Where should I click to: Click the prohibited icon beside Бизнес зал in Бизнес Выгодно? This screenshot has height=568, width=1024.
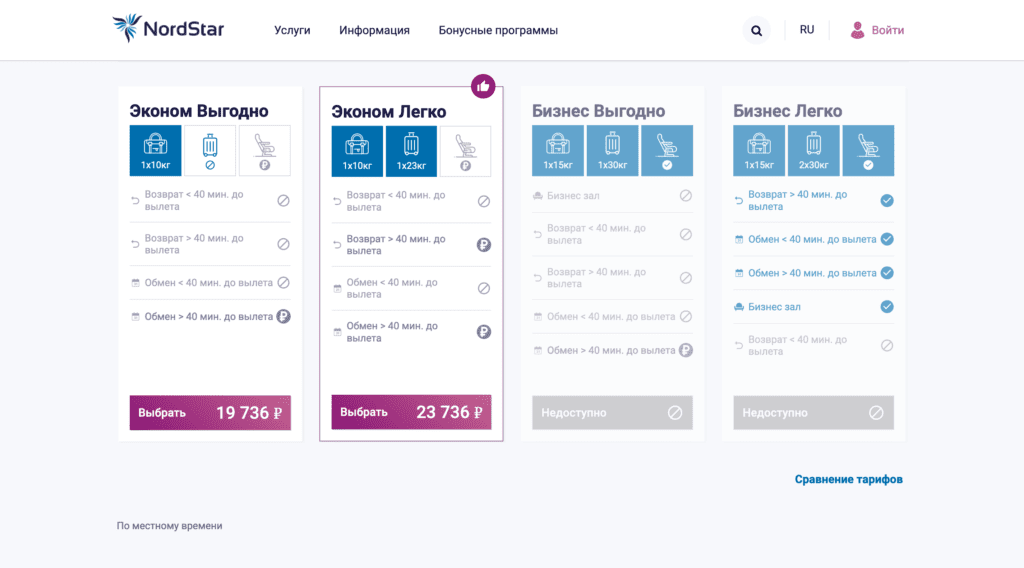[685, 195]
